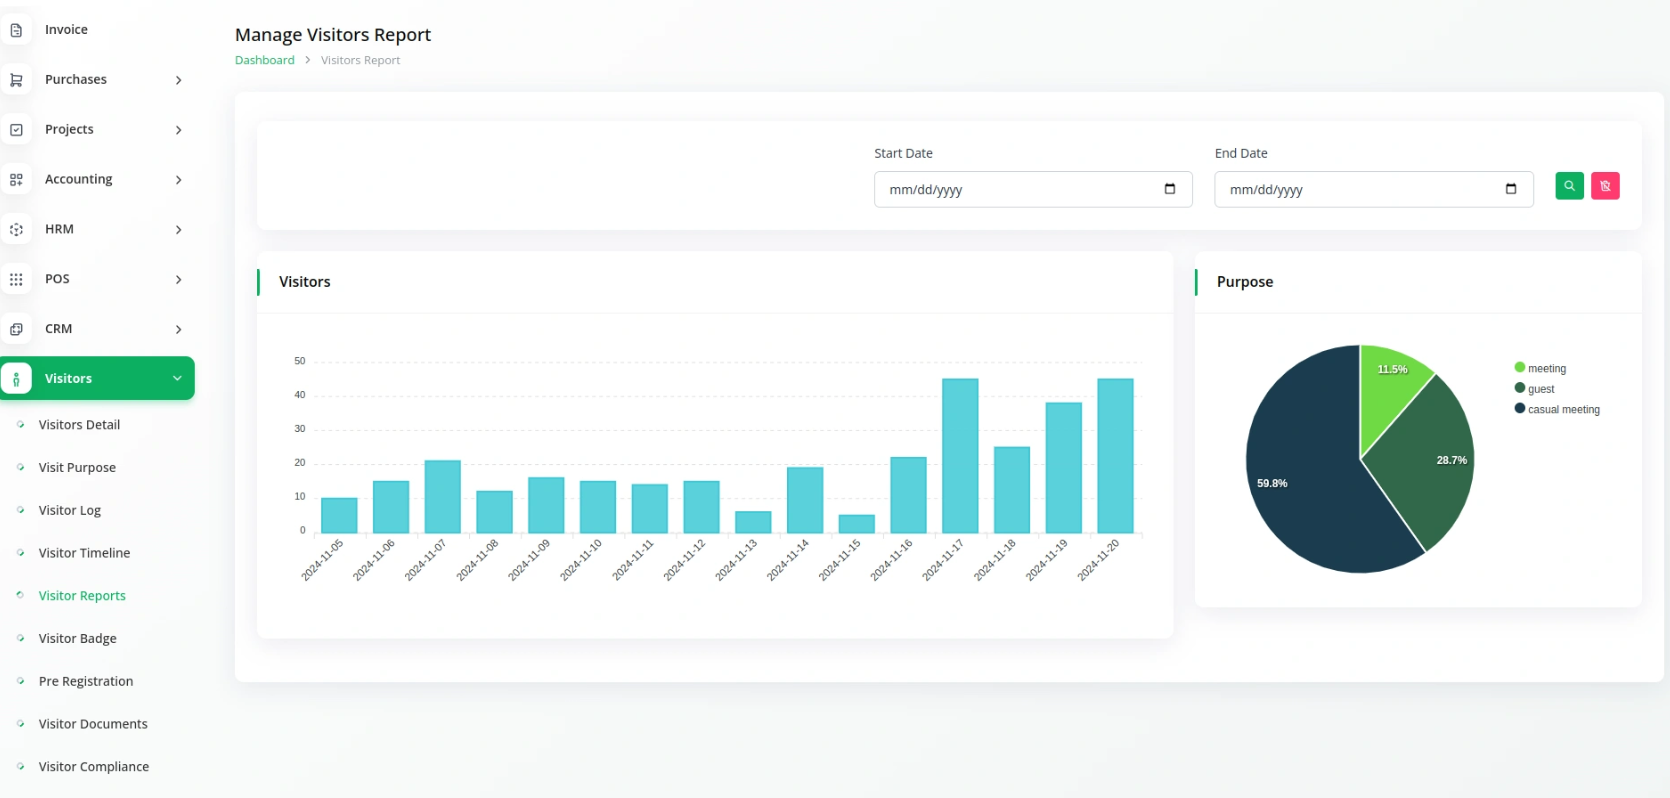Click the green search button

pyautogui.click(x=1569, y=186)
